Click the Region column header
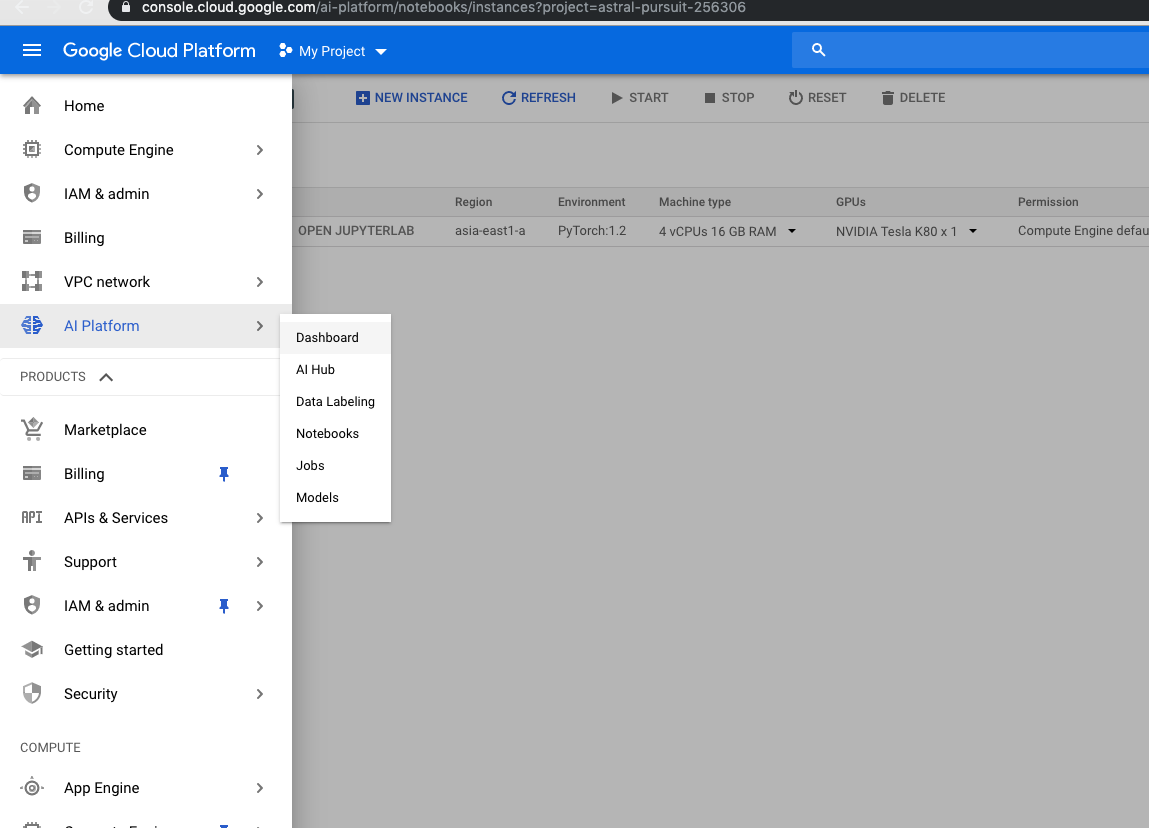 pos(473,202)
